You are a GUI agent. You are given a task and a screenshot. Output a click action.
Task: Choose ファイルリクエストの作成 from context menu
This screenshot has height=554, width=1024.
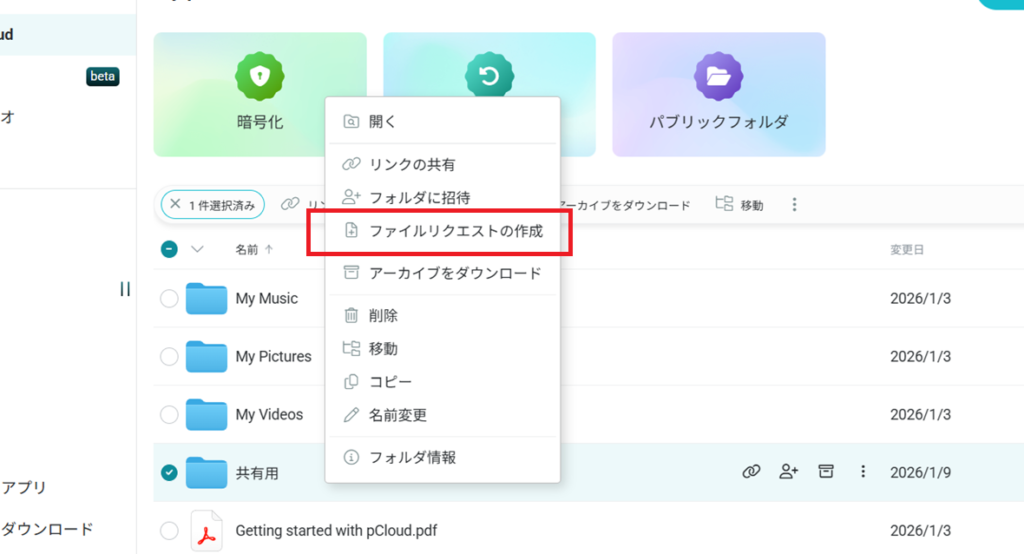pos(455,231)
